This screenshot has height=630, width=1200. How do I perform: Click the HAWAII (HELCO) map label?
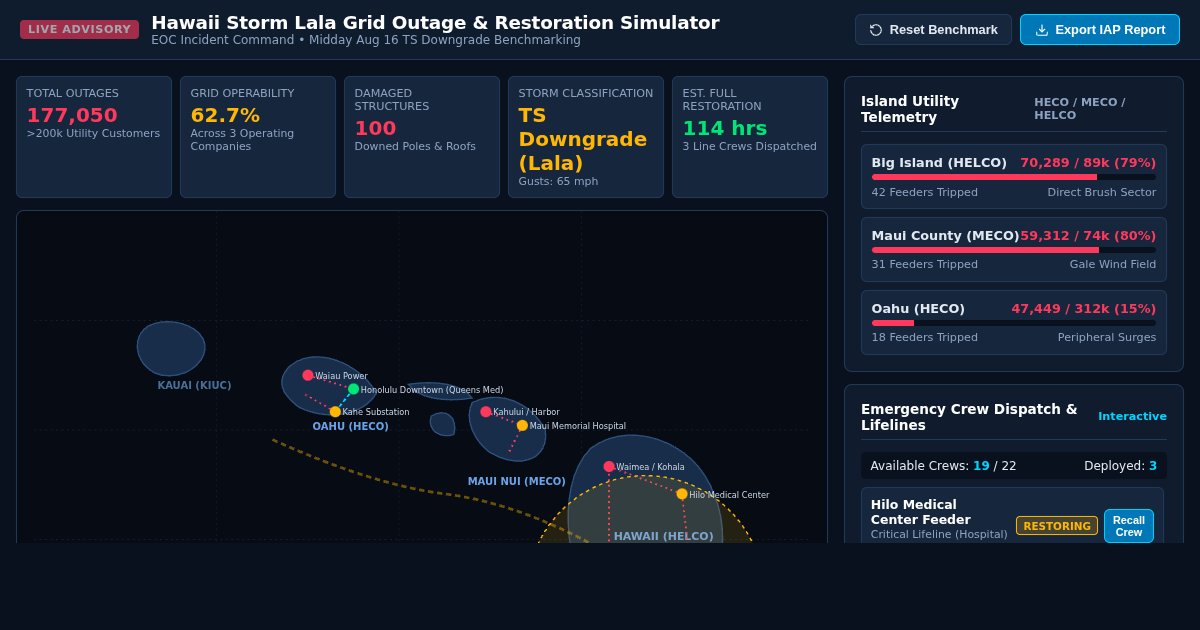tap(664, 537)
